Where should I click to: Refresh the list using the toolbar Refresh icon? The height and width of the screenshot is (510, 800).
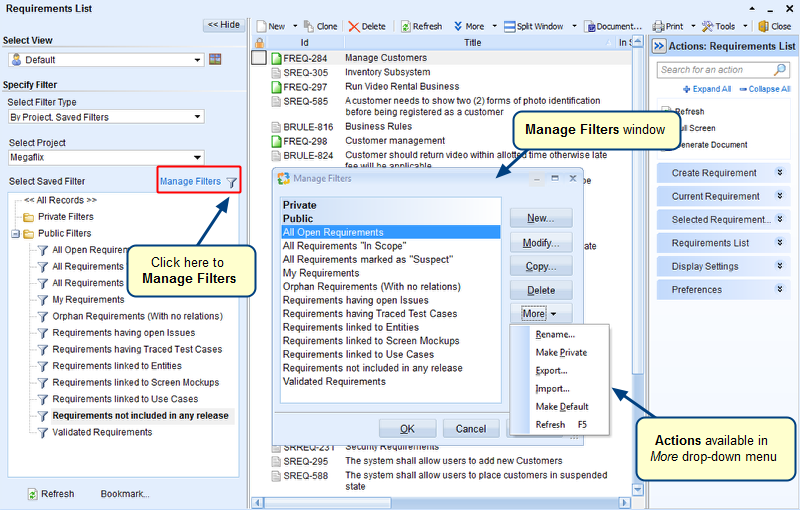pos(407,26)
